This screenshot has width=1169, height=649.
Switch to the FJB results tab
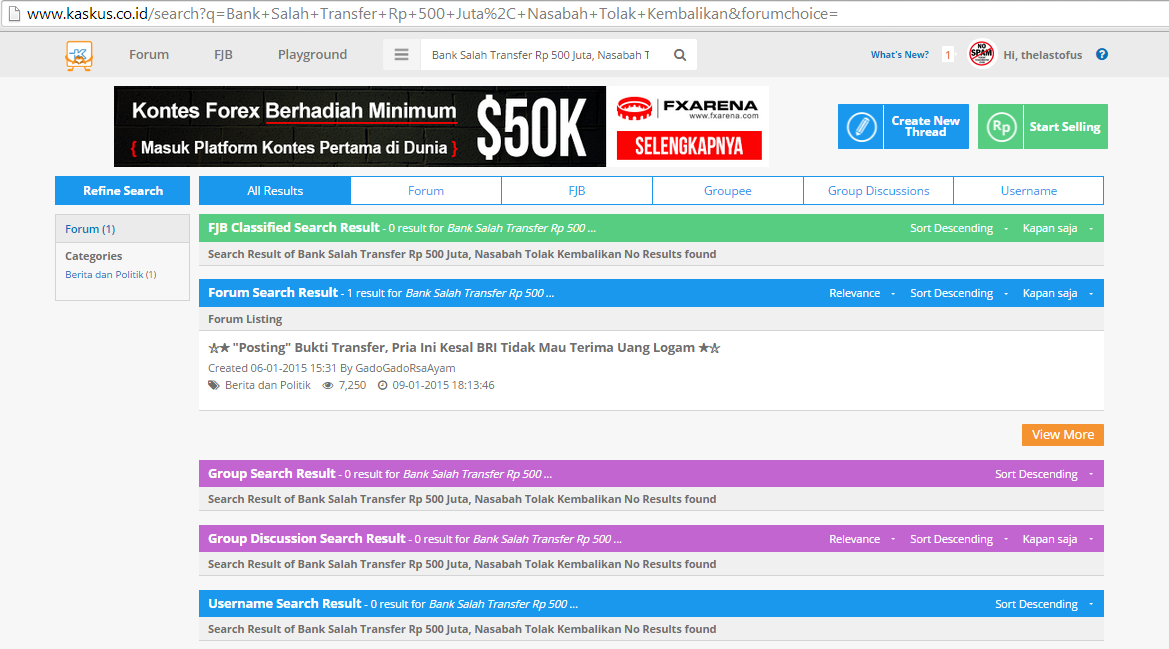(577, 191)
